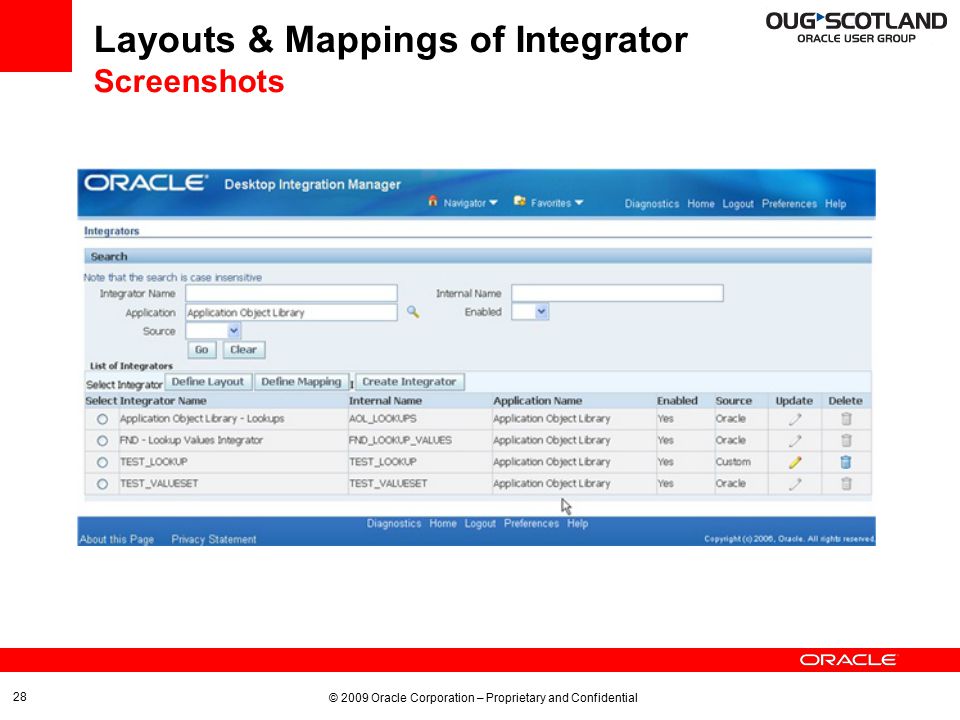Click the Source column header
The height and width of the screenshot is (720, 960).
pyautogui.click(x=733, y=401)
